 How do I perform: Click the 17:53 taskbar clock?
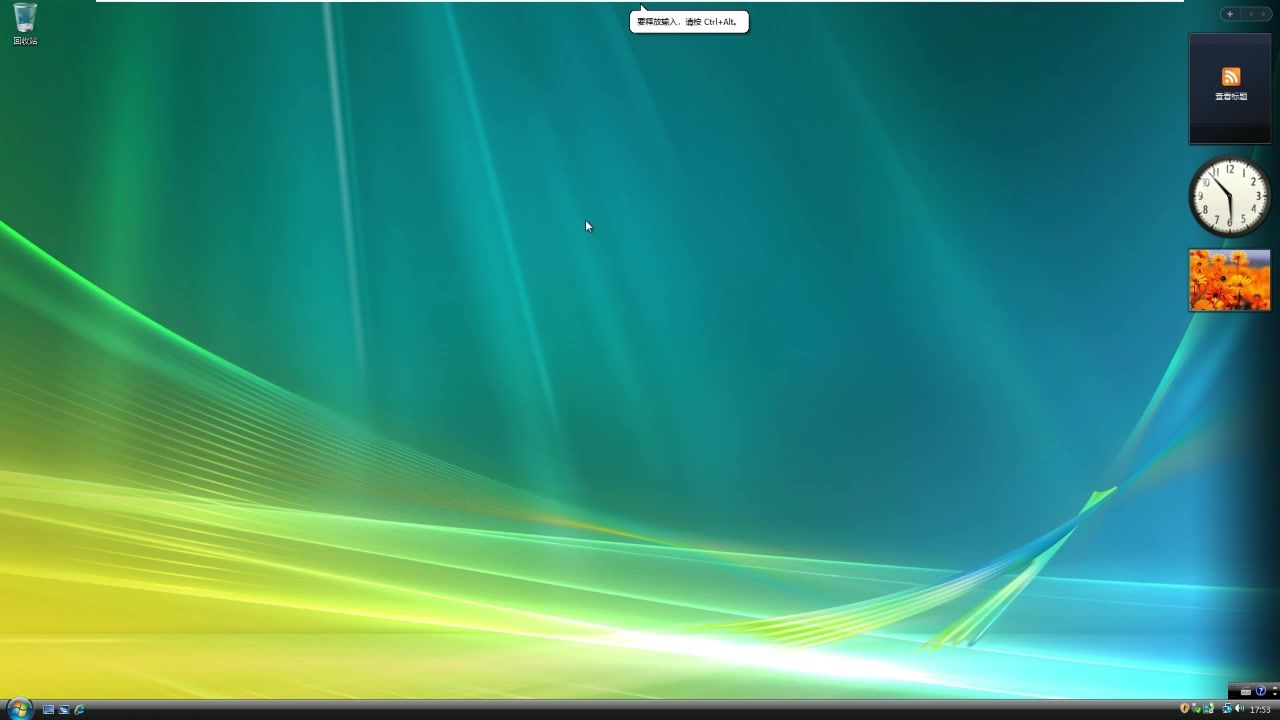(1260, 710)
